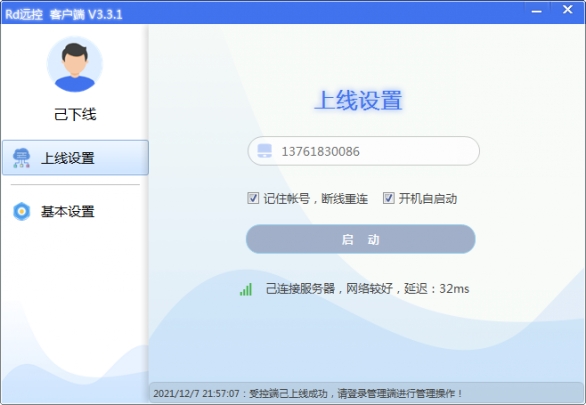Click the Rd远控 客户端 V3.3.1 title bar
This screenshot has height=405, width=586.
pyautogui.click(x=263, y=13)
